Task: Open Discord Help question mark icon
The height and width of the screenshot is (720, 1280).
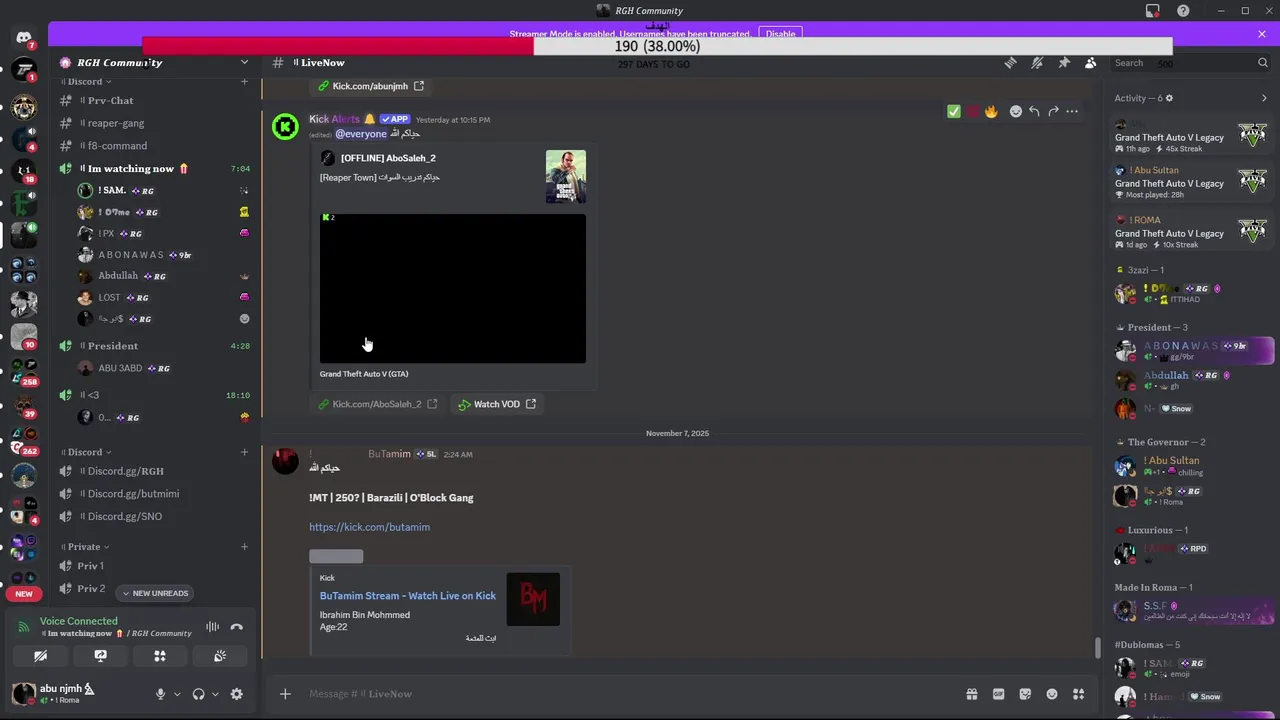Action: point(1184,11)
